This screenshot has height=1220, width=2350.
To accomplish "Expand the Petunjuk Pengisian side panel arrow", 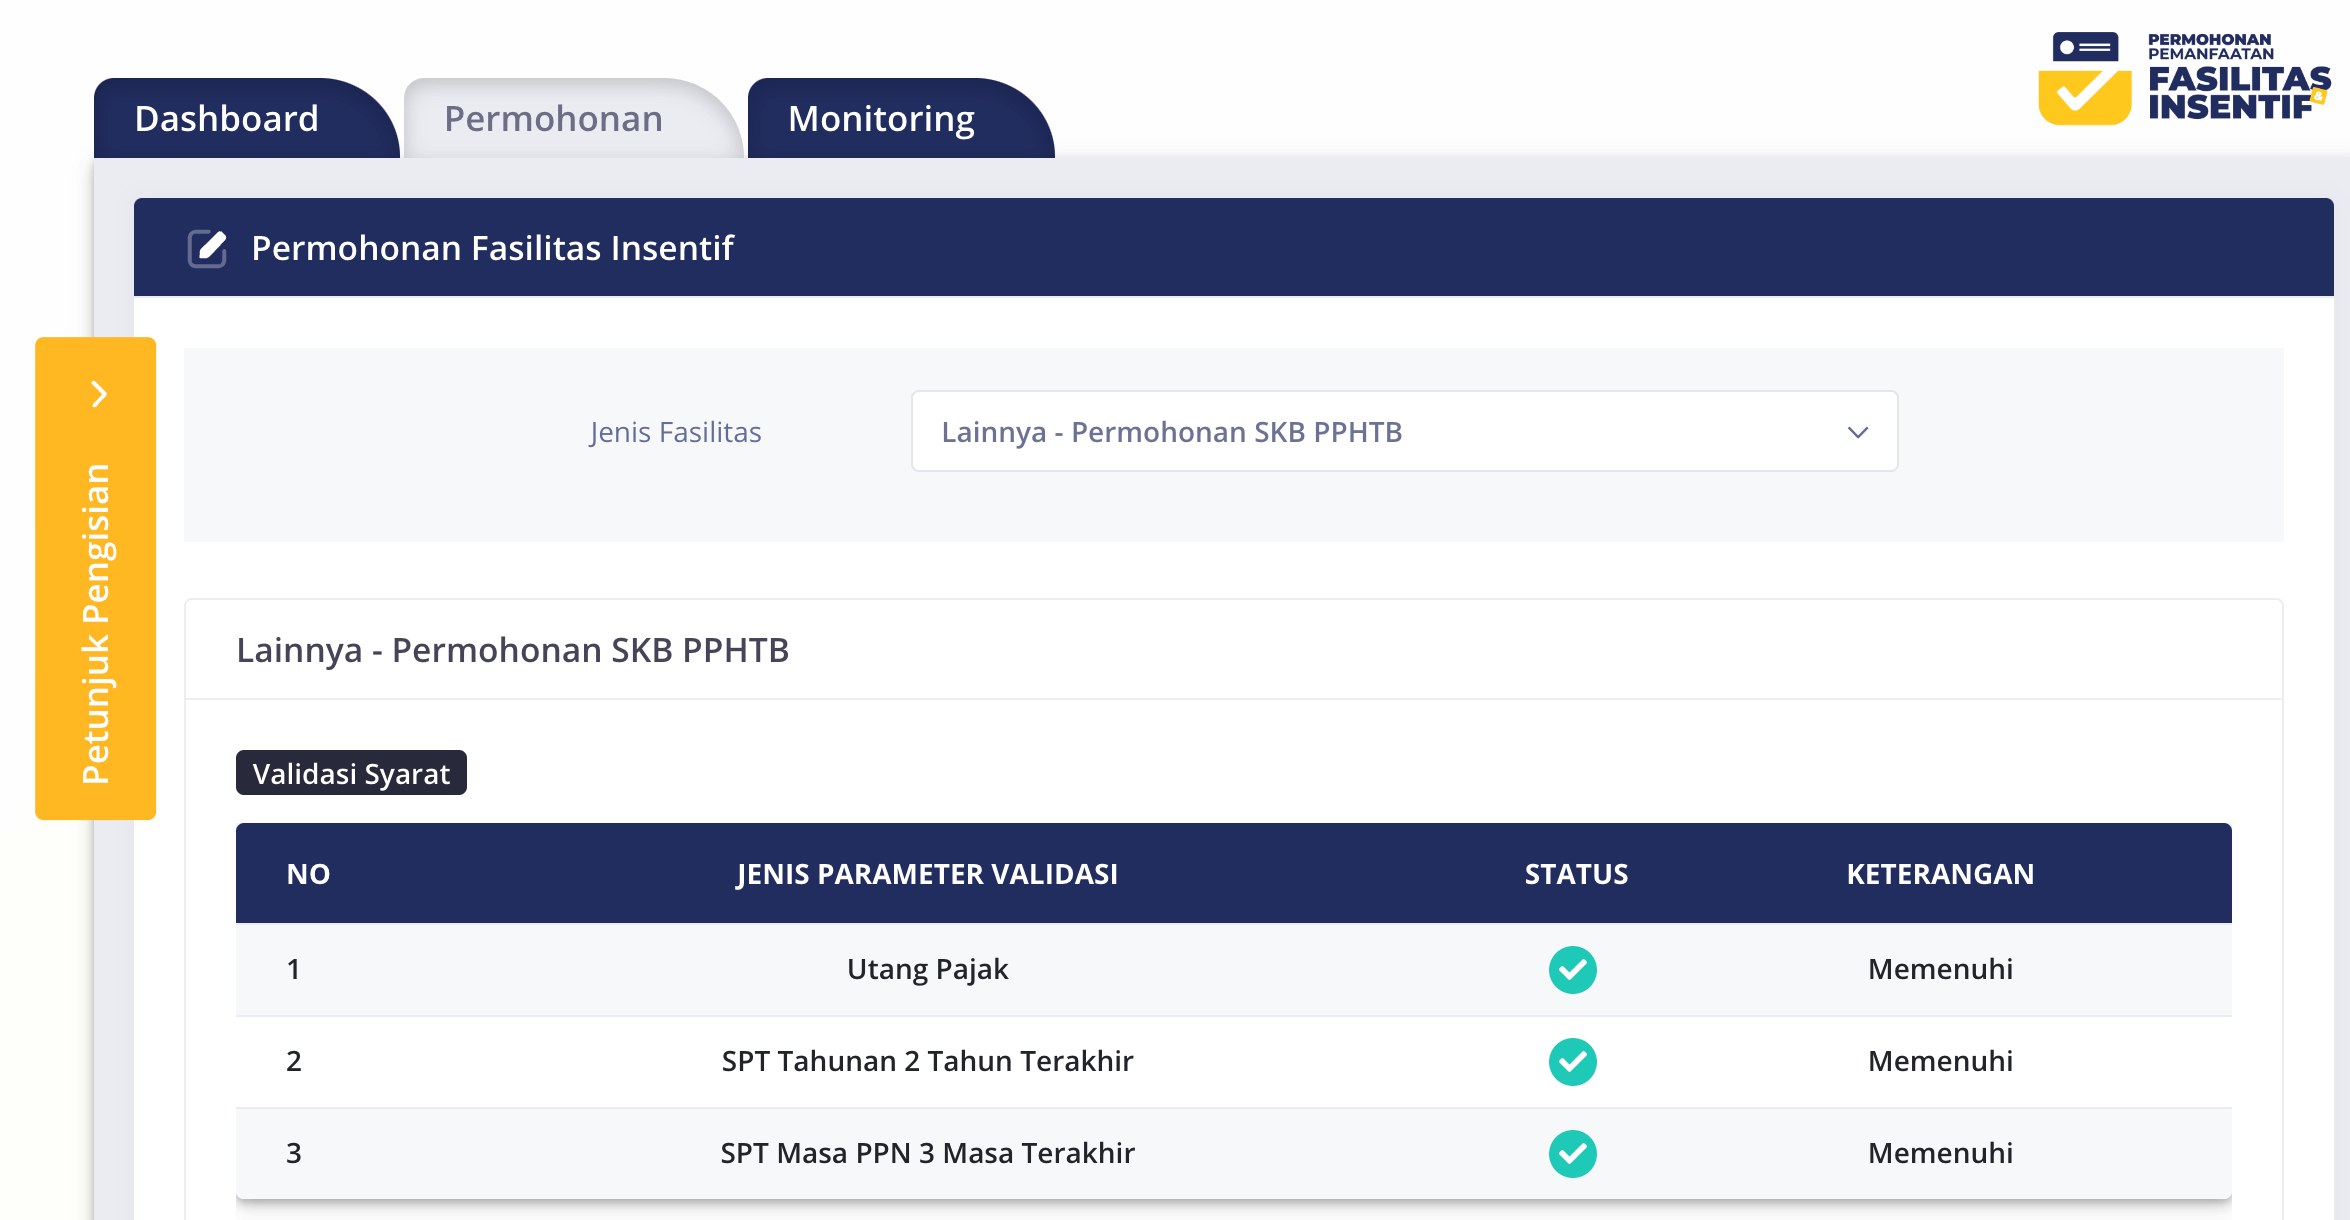I will click(x=98, y=394).
